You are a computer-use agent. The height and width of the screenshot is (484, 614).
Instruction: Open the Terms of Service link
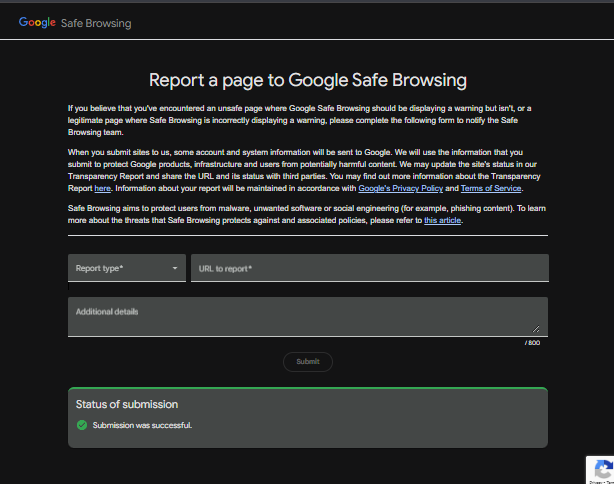coord(491,188)
